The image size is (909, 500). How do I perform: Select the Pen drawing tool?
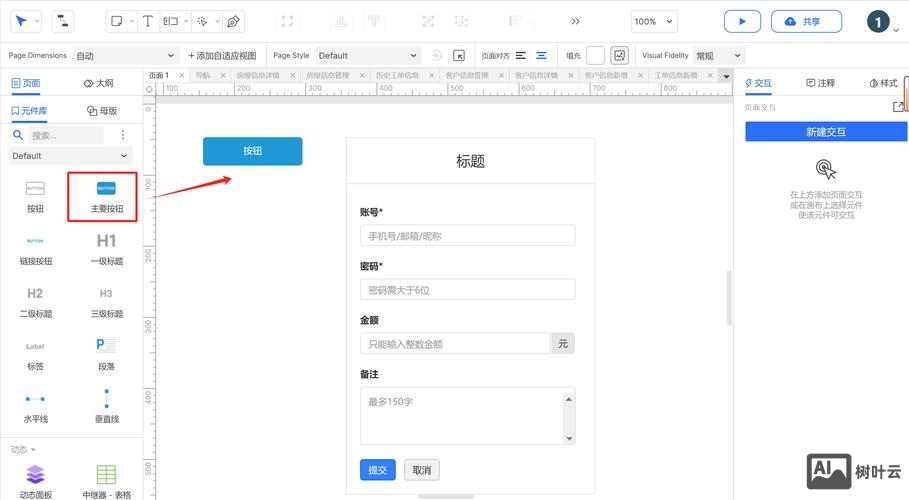[x=234, y=21]
